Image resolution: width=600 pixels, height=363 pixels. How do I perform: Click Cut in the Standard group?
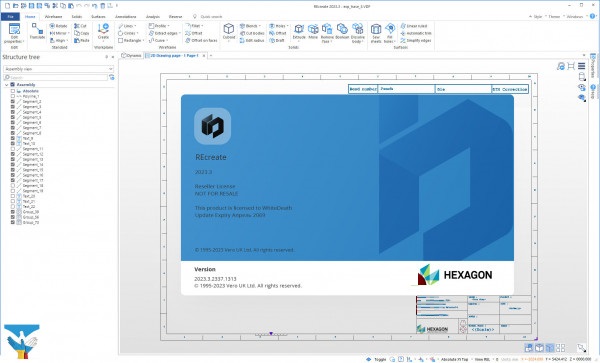(x=80, y=26)
